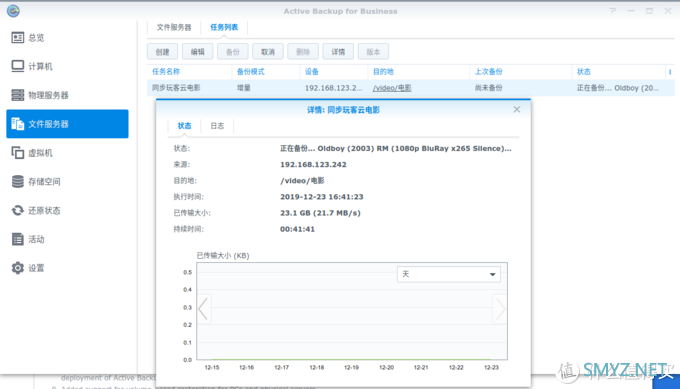Click the help question mark icon

coord(612,11)
